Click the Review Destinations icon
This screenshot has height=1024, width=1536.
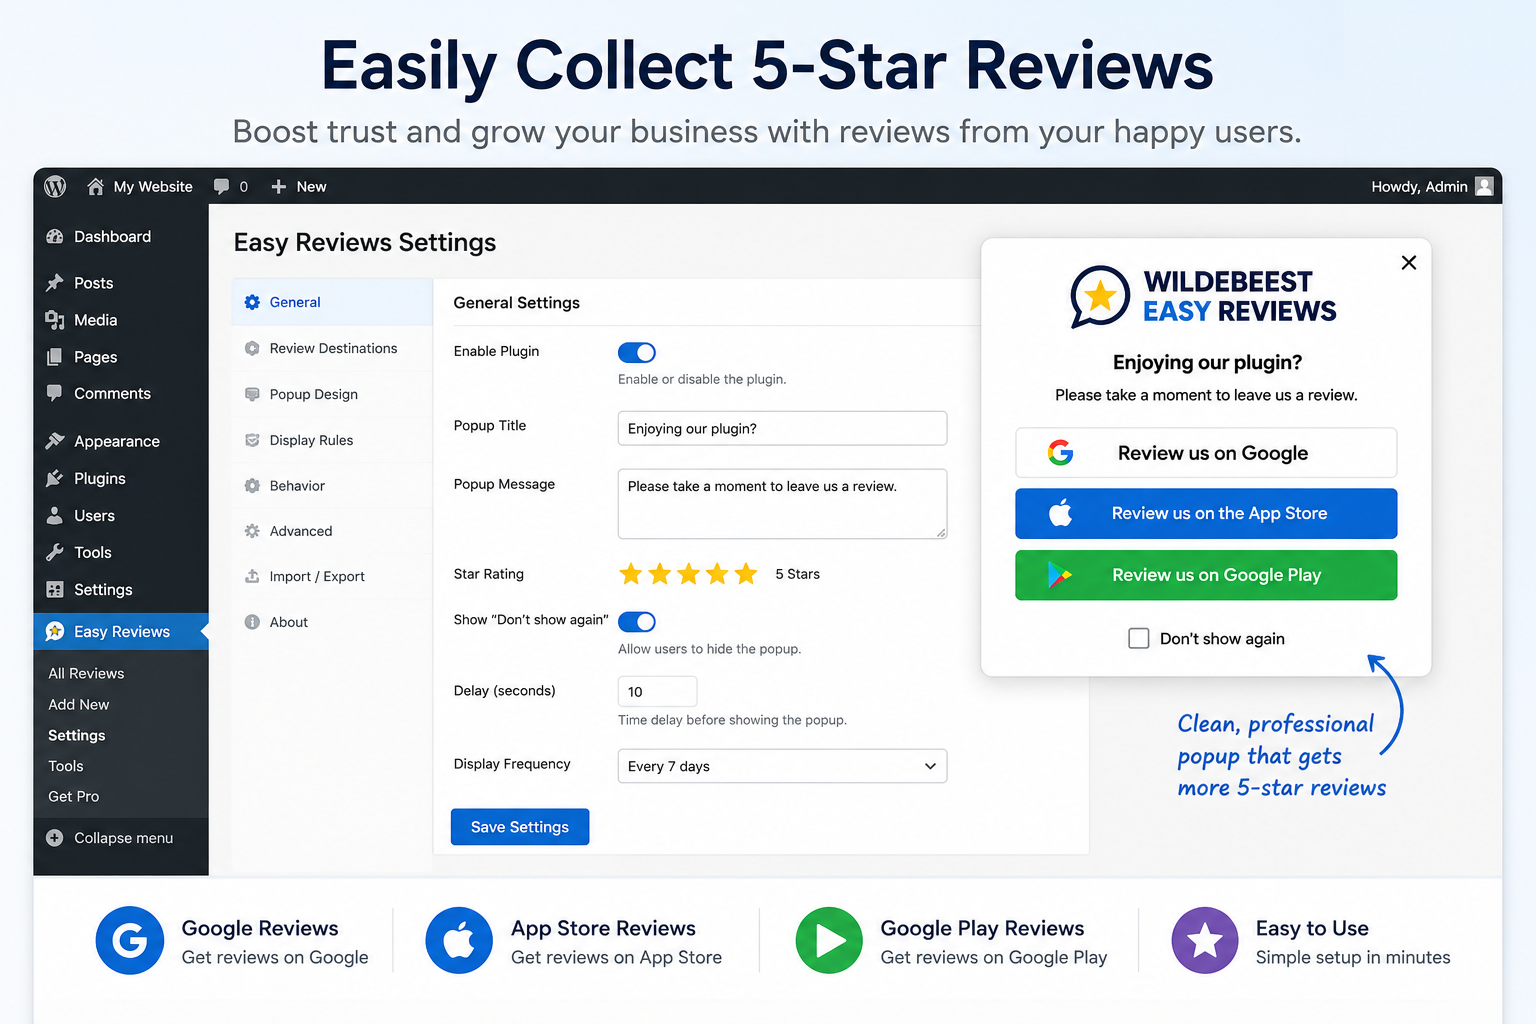tap(252, 348)
